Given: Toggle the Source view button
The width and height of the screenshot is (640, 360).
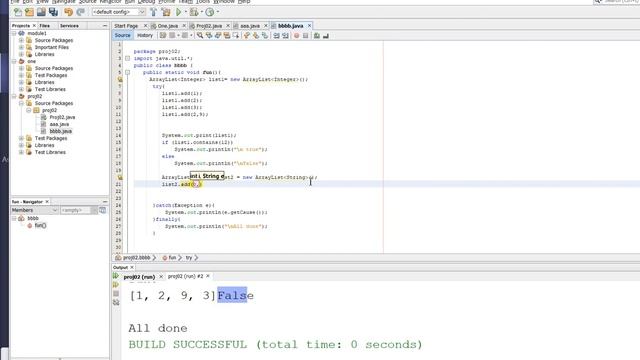Looking at the screenshot, I should [122, 36].
